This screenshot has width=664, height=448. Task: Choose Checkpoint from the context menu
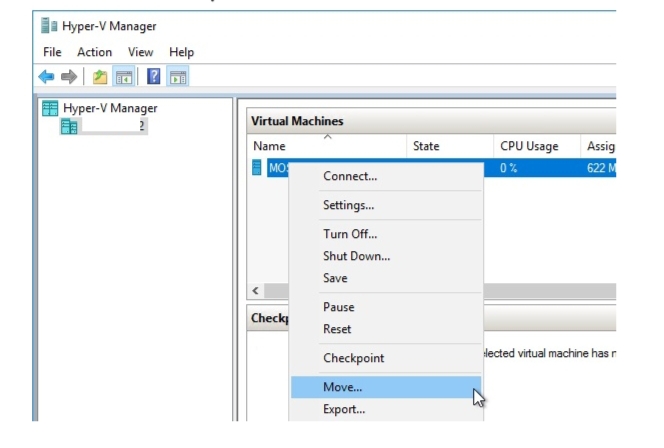386,358
